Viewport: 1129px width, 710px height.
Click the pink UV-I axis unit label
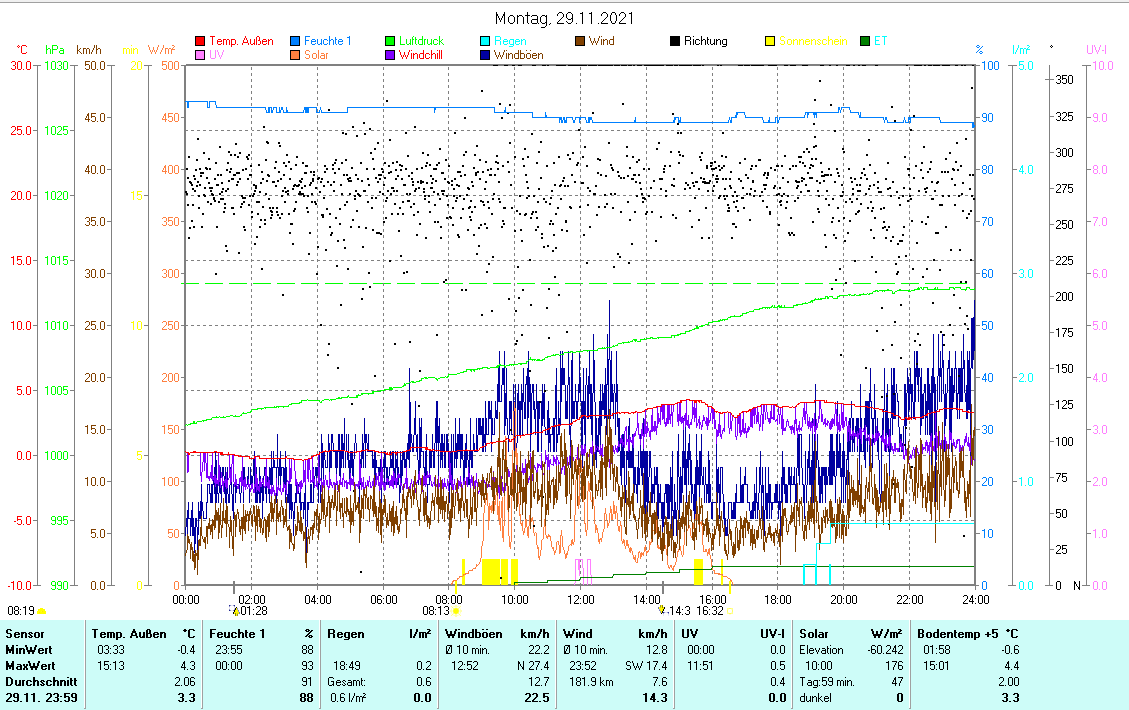point(1097,50)
